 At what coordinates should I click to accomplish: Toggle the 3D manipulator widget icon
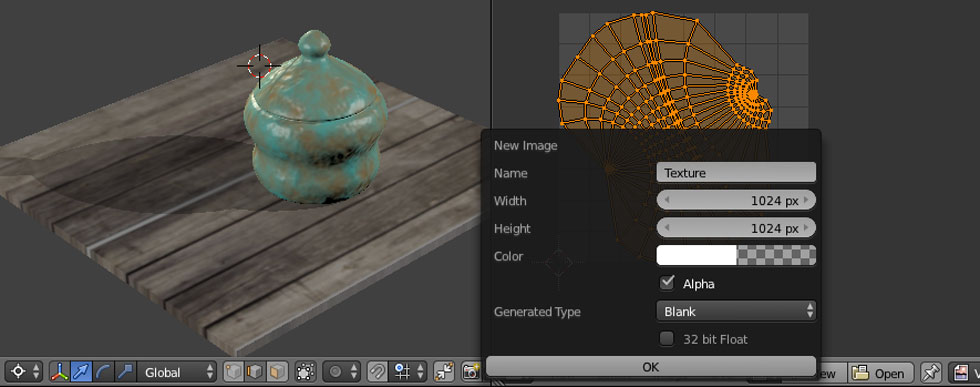click(x=59, y=372)
